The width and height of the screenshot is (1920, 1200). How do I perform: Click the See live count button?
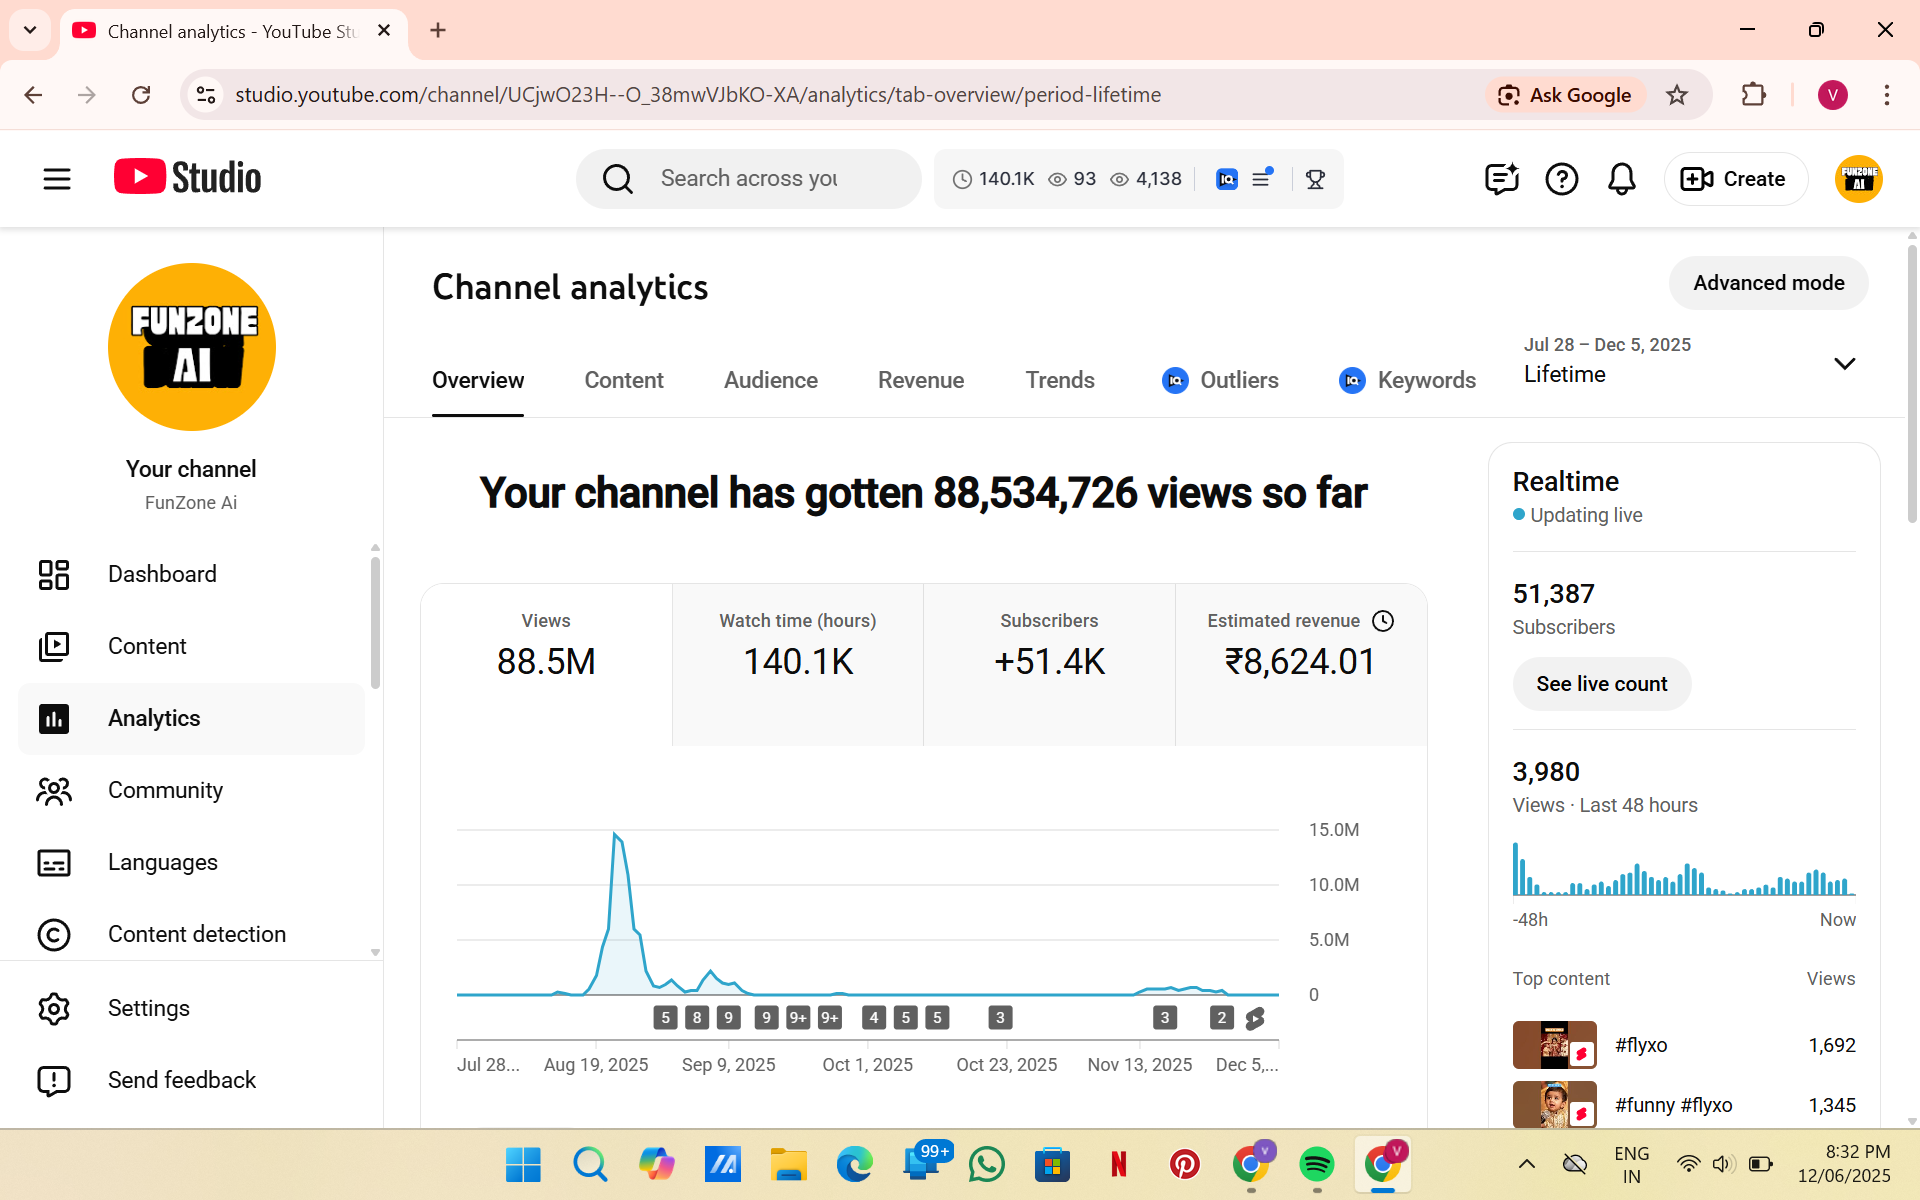coord(1601,684)
